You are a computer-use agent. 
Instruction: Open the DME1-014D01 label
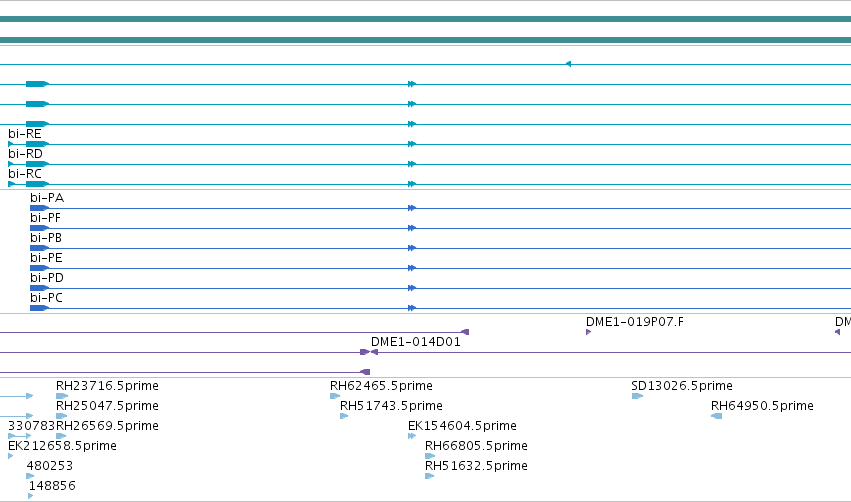point(416,342)
